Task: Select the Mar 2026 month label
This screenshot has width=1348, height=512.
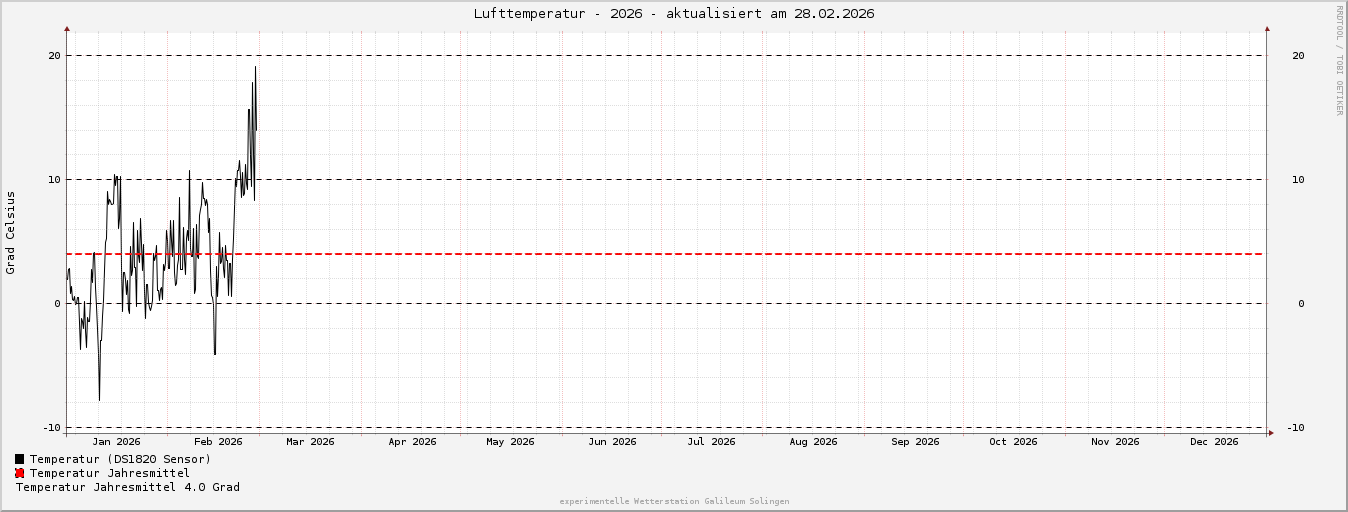Action: [310, 441]
